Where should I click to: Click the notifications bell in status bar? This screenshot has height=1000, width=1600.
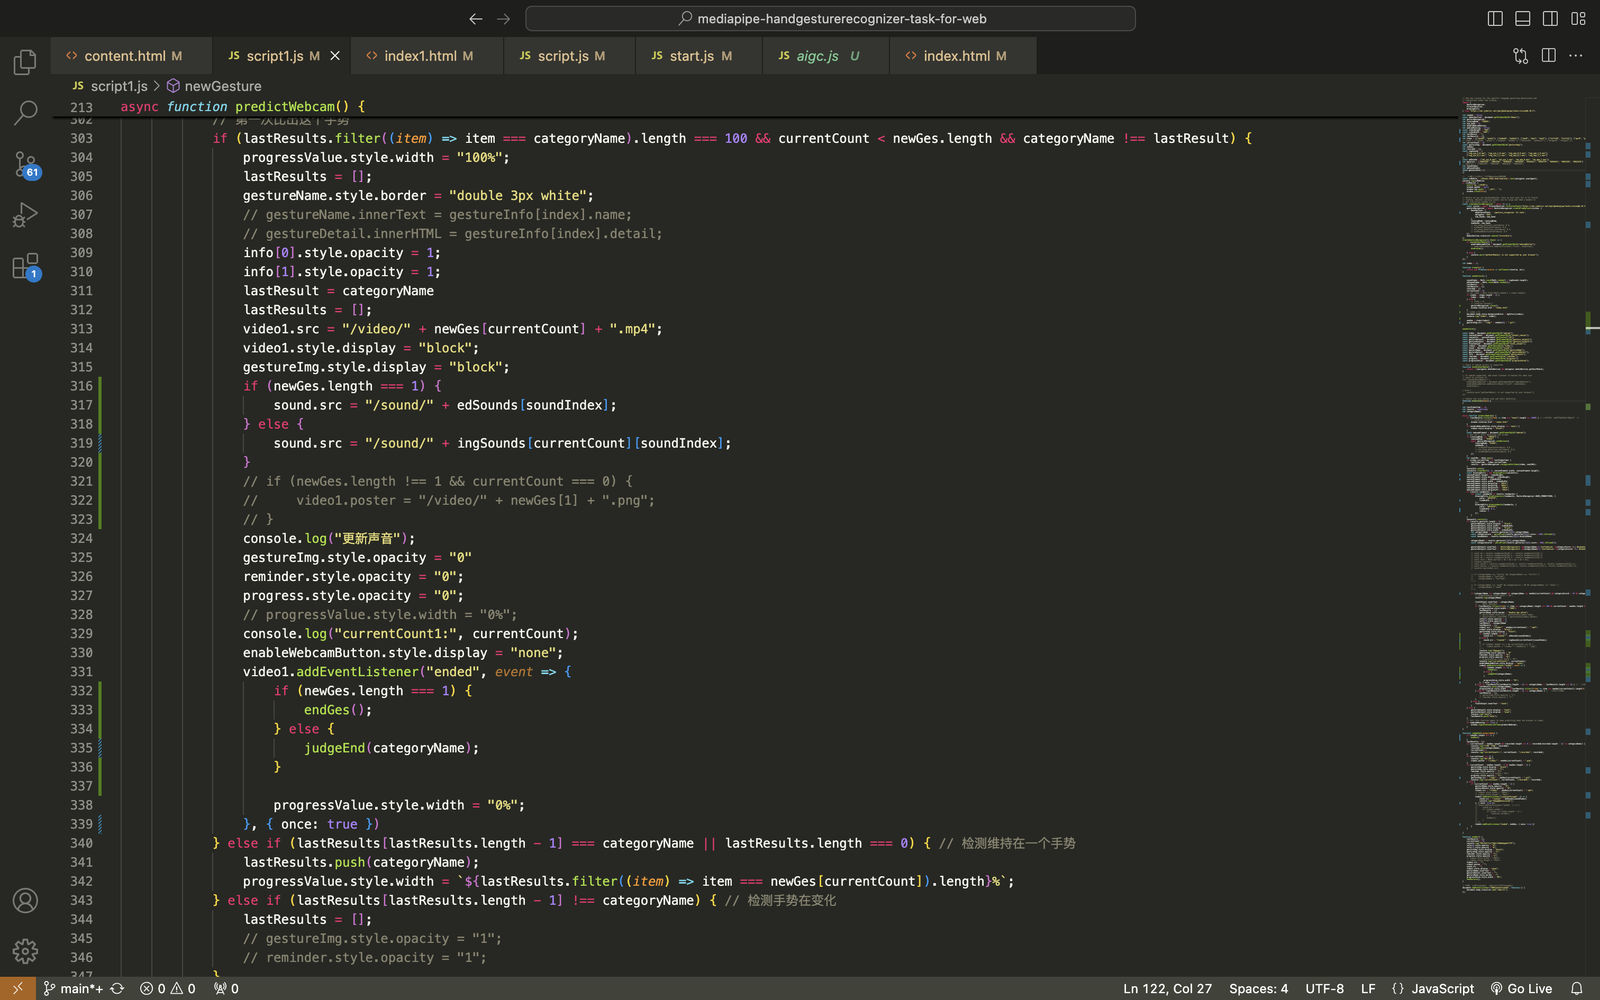point(1577,988)
